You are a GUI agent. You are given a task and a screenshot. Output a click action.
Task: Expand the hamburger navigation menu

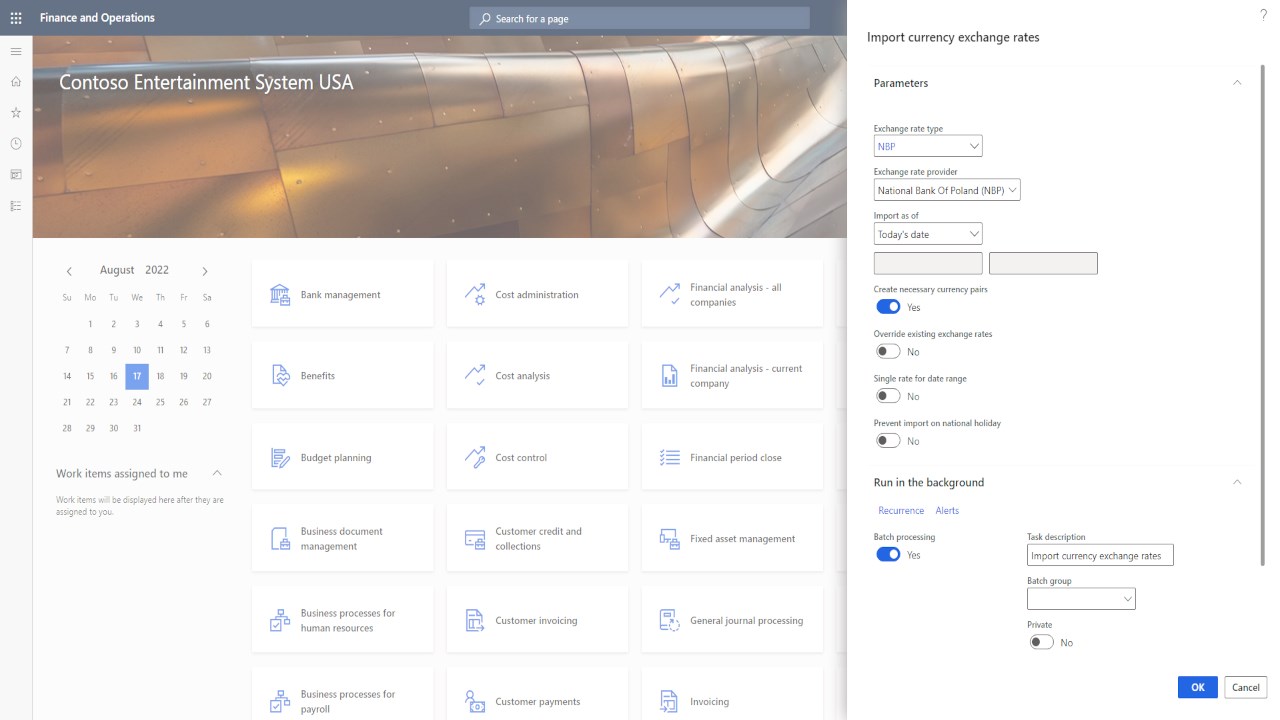point(16,51)
